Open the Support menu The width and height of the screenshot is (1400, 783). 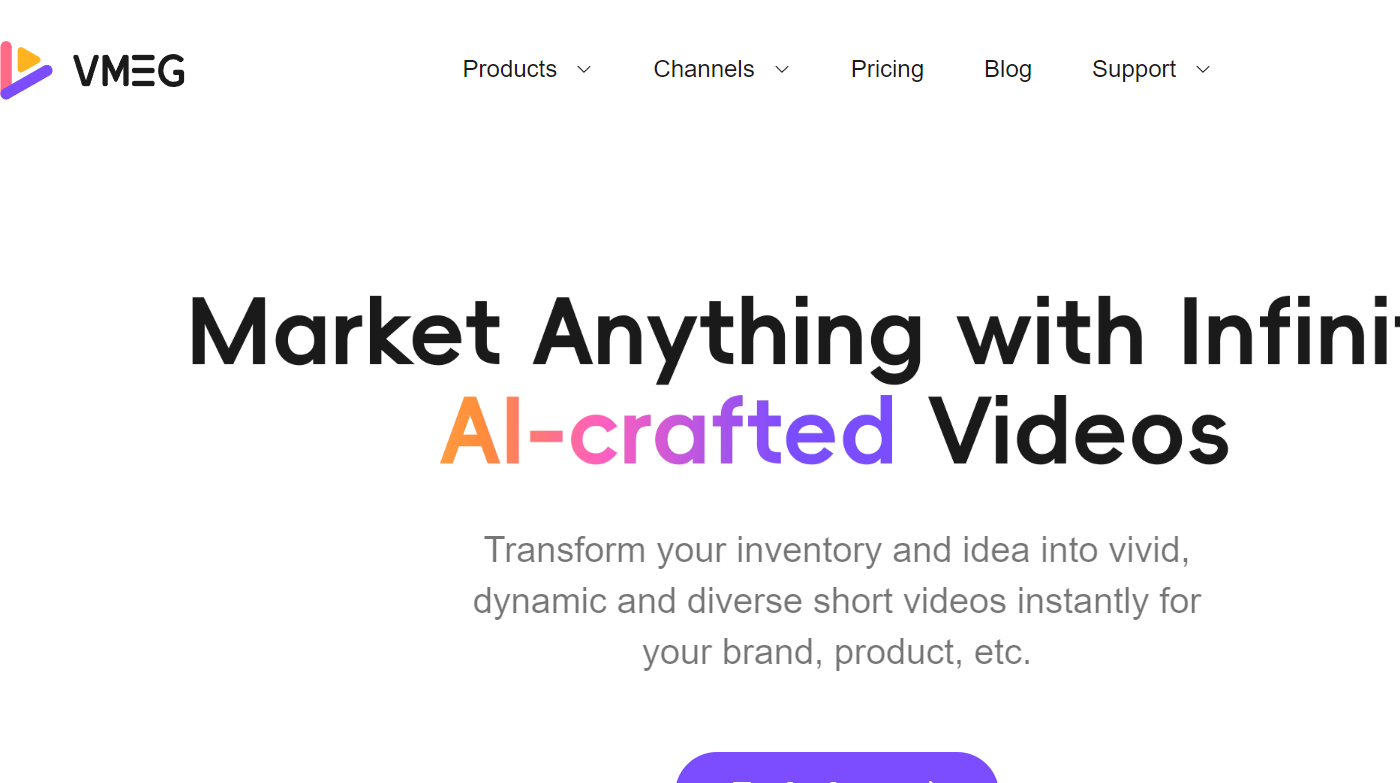[x=1134, y=69]
